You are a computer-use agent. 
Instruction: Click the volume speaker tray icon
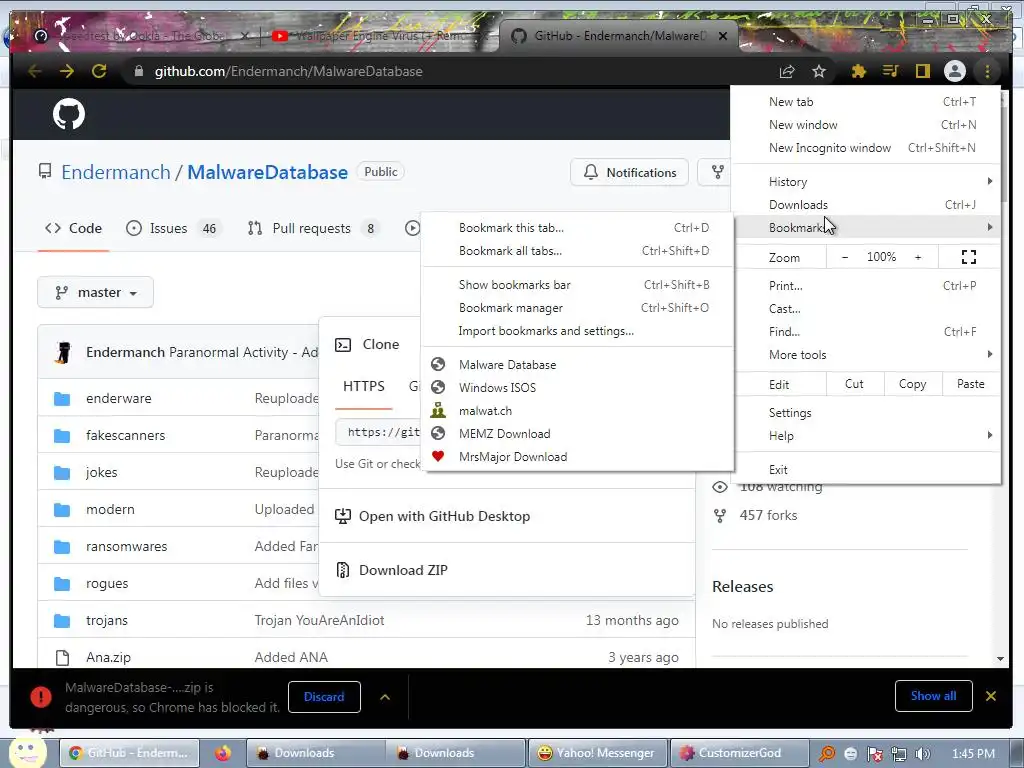click(x=923, y=754)
